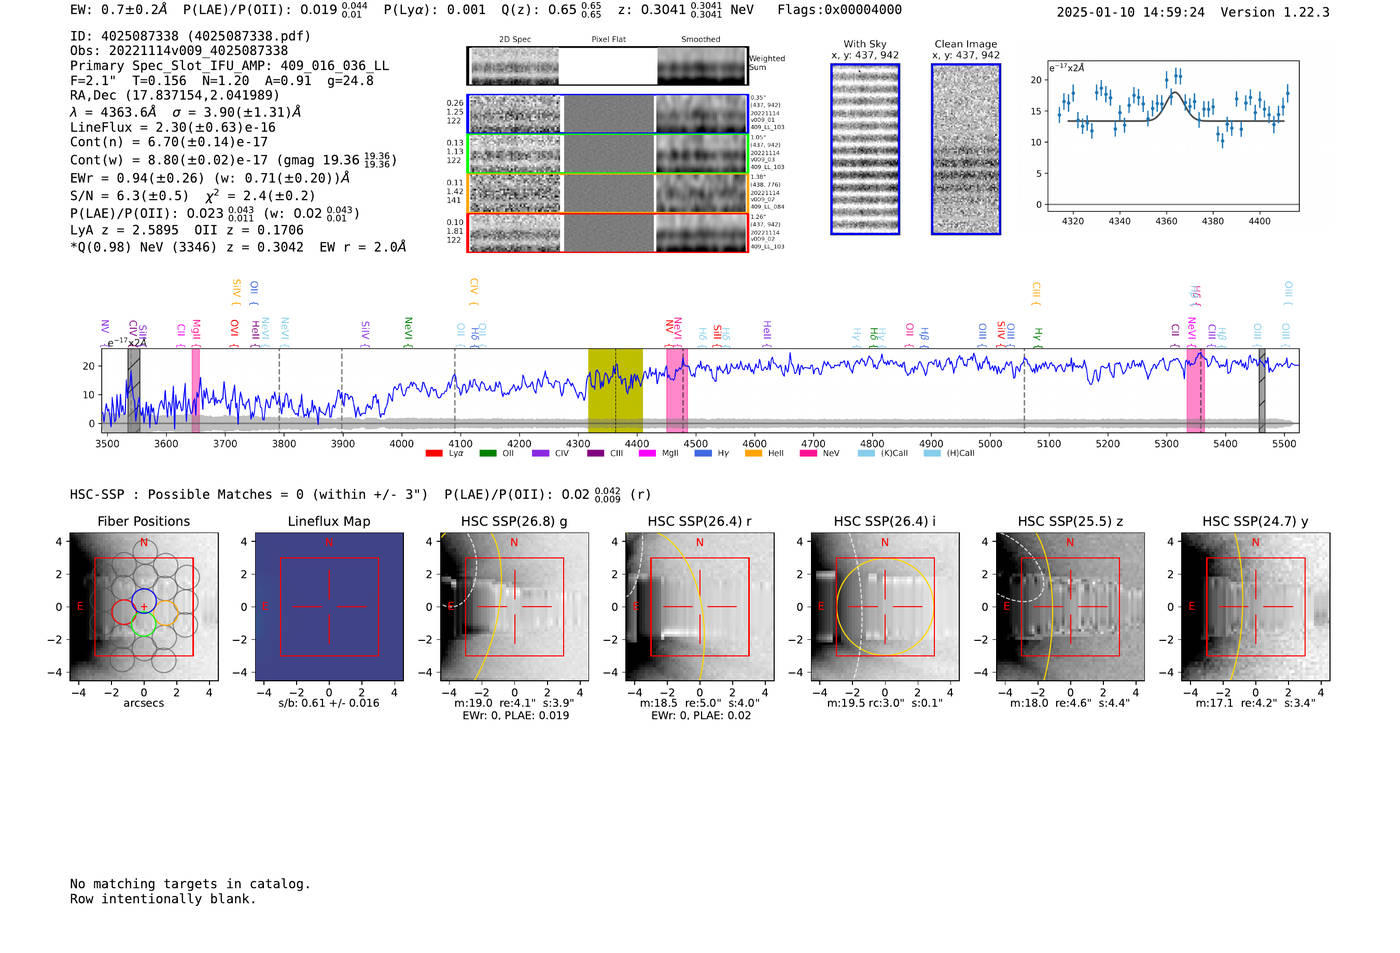Open the Clean Image cutout
Viewport: 1400px width, 953px height.
point(966,149)
